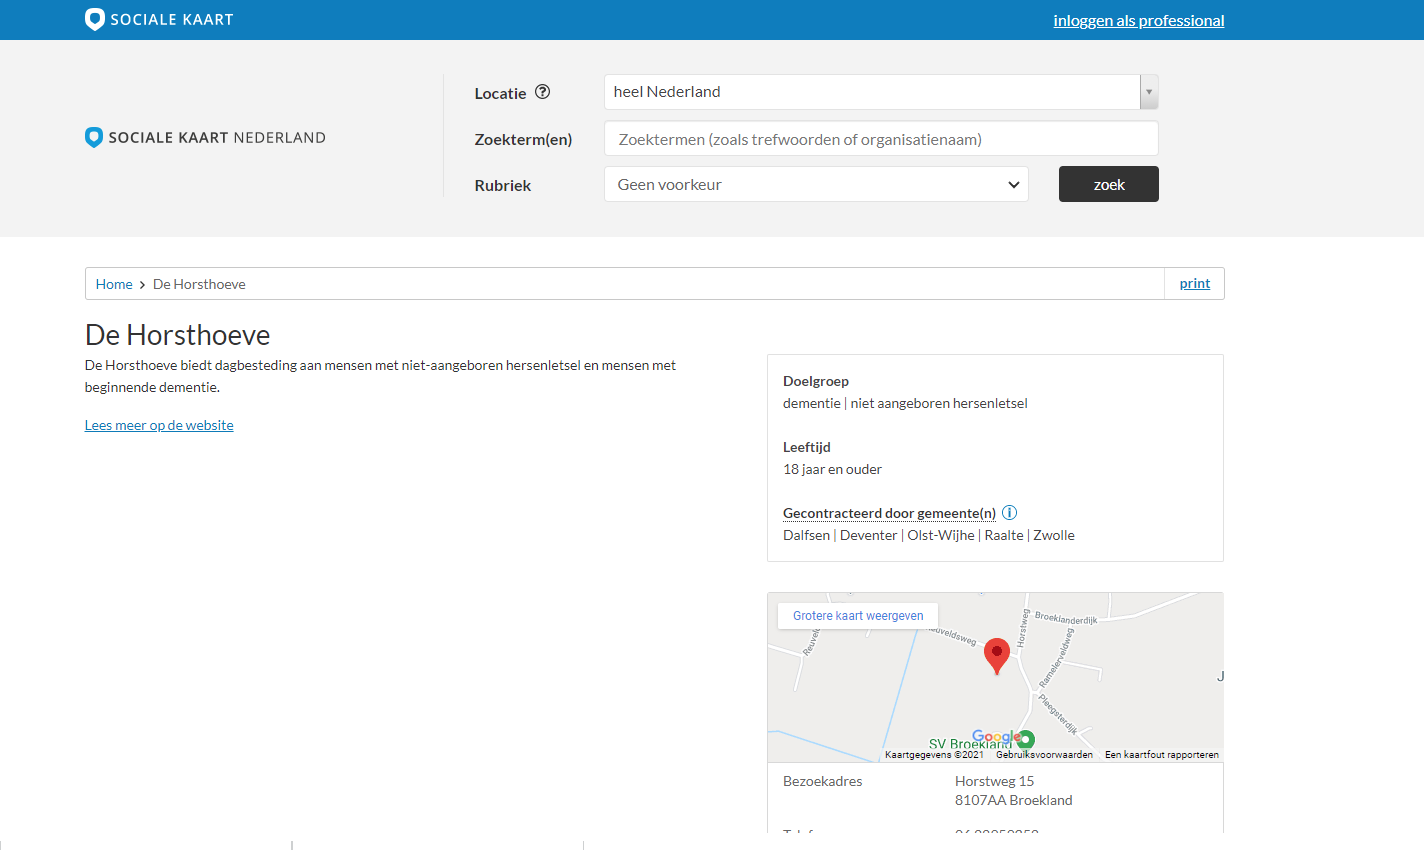Click the Sociale Kaart Nederland logo
Screen dimensions: 1424x850
point(205,138)
